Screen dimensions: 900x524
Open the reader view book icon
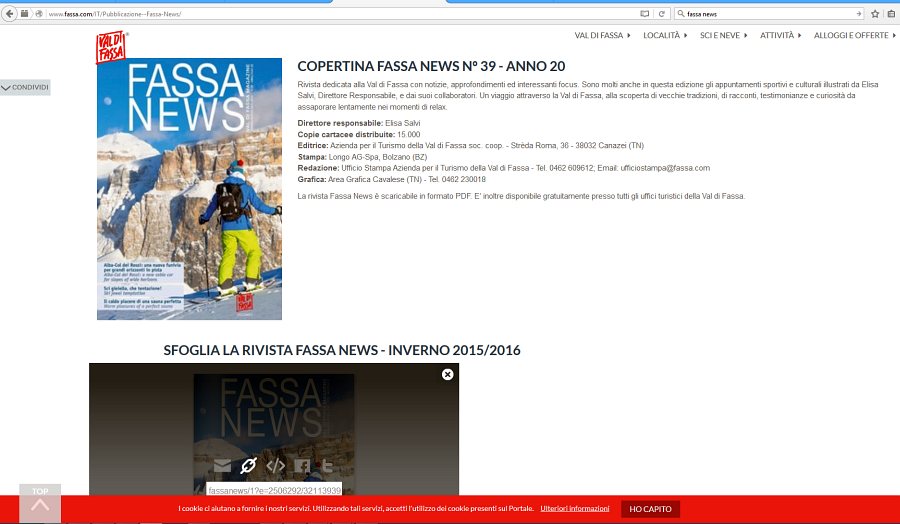pos(645,14)
